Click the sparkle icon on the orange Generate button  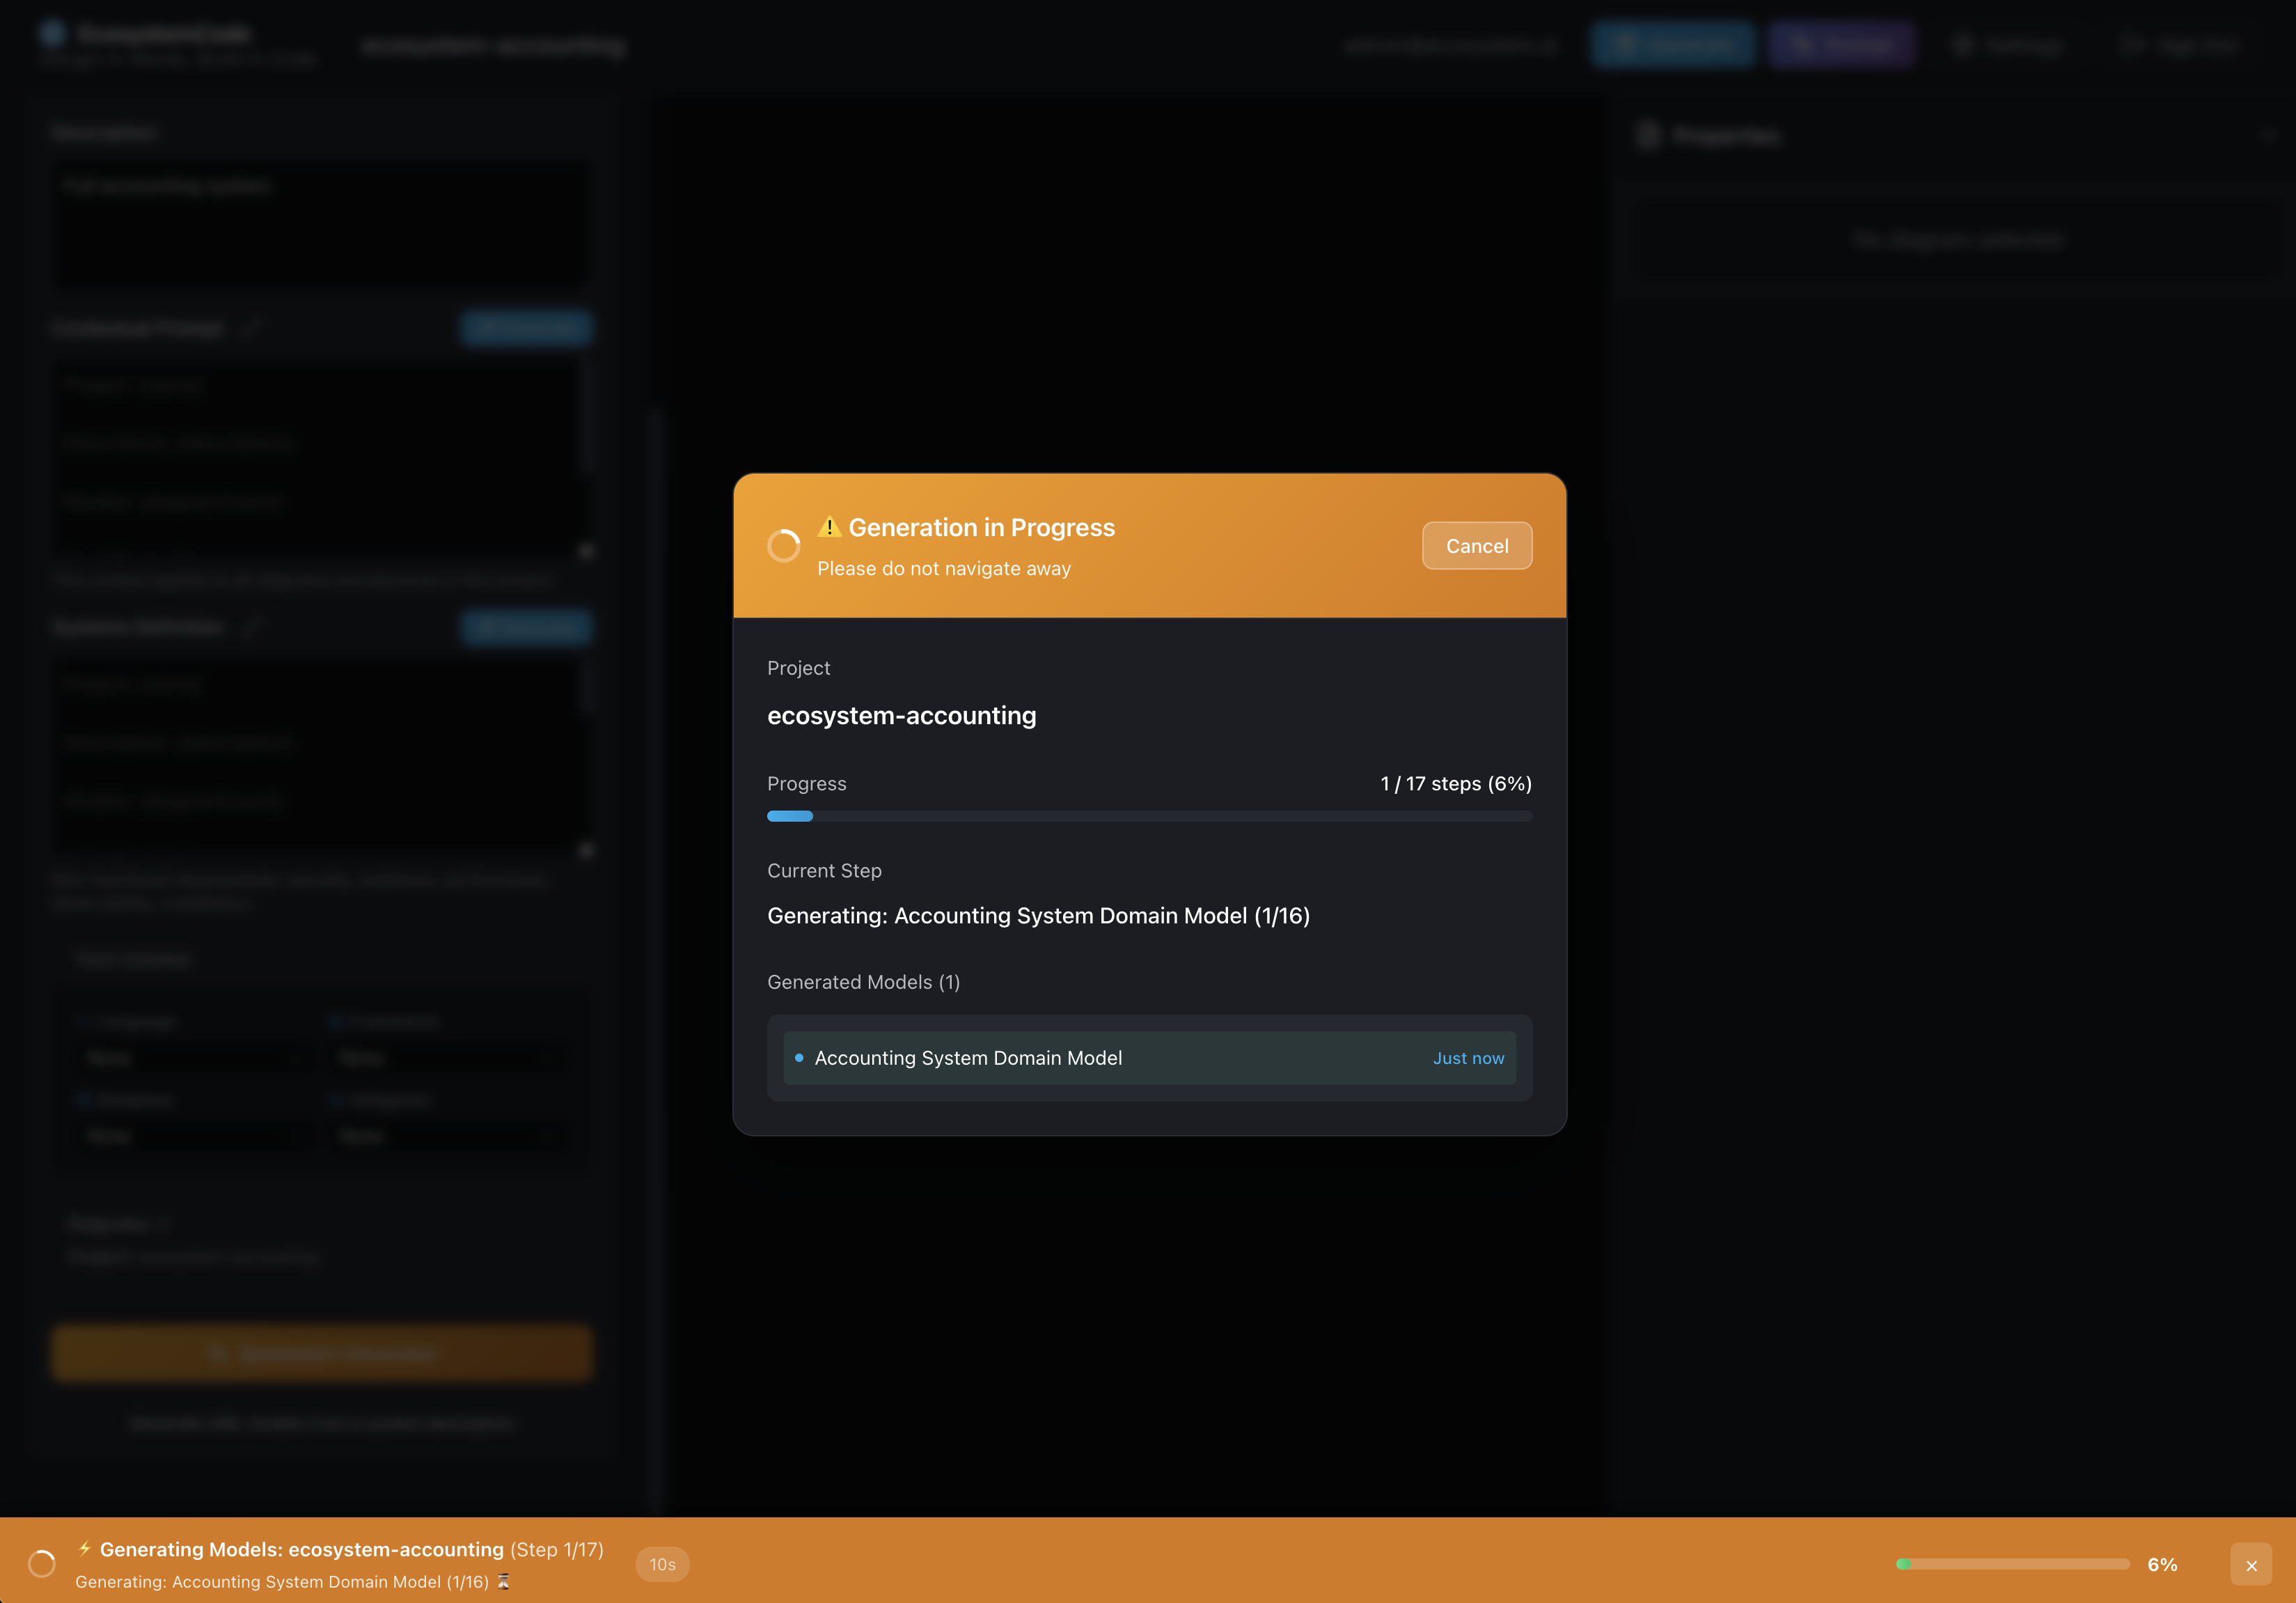[x=219, y=1353]
